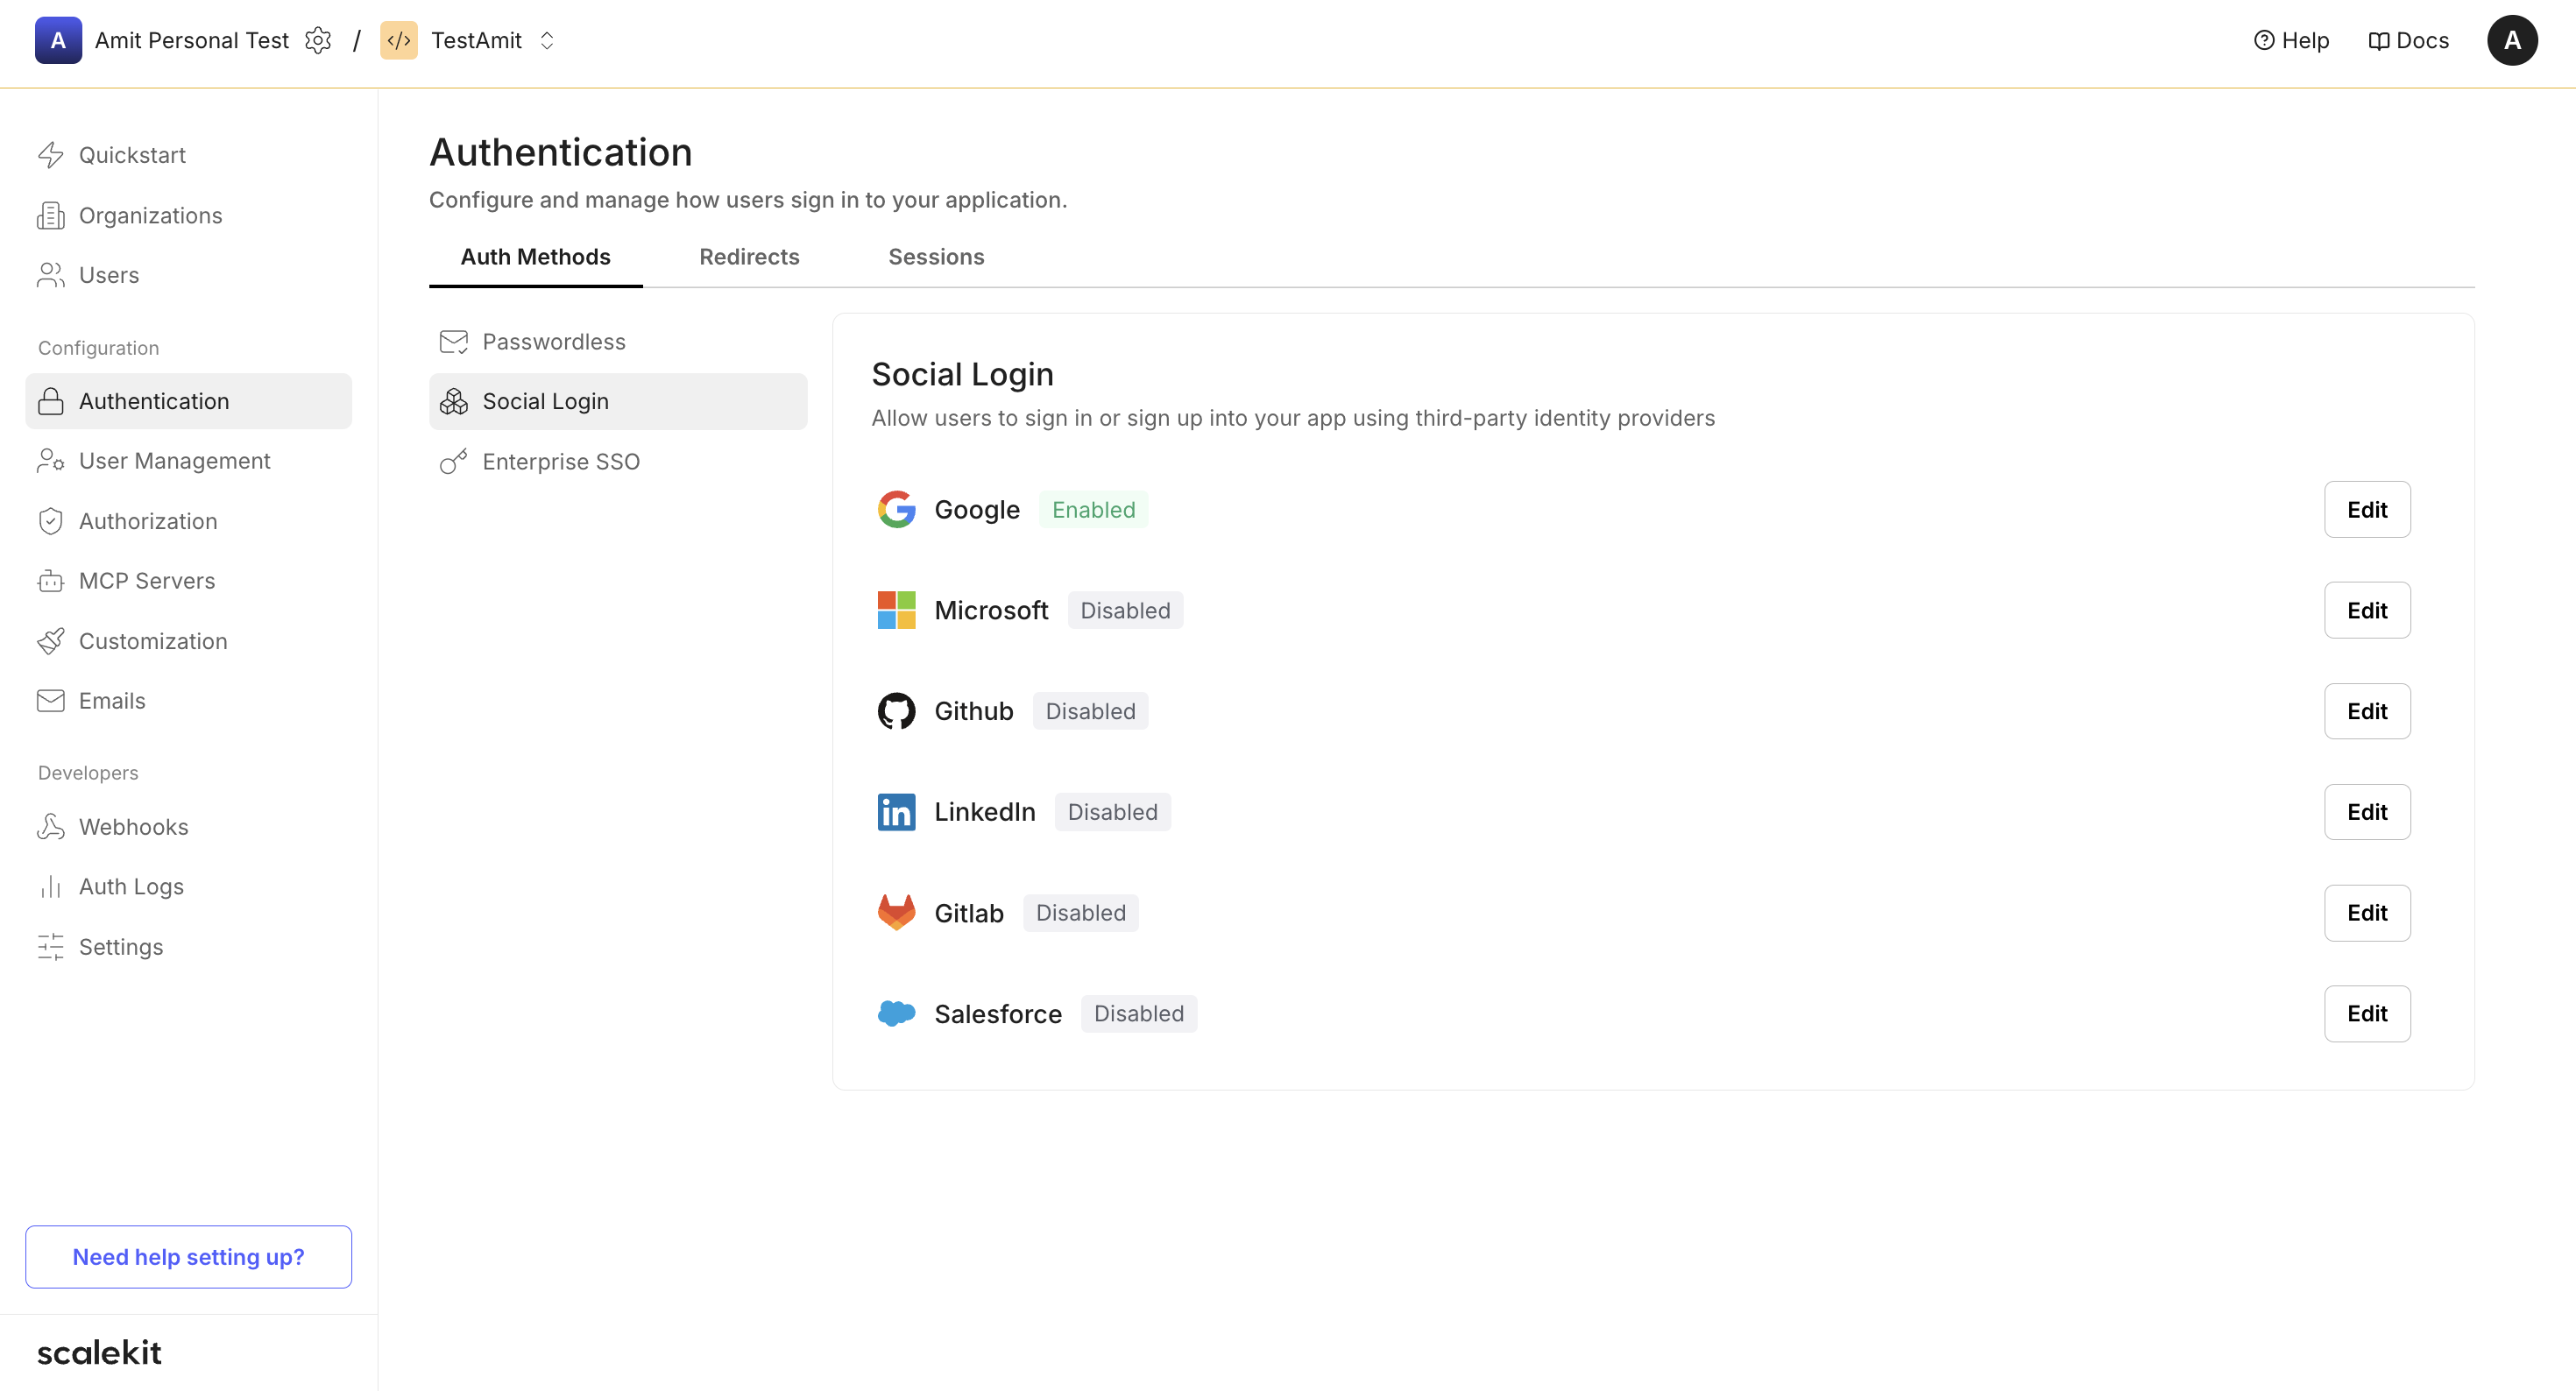Click the Salesforce Disabled status badge
Viewport: 2576px width, 1391px height.
tap(1138, 1014)
